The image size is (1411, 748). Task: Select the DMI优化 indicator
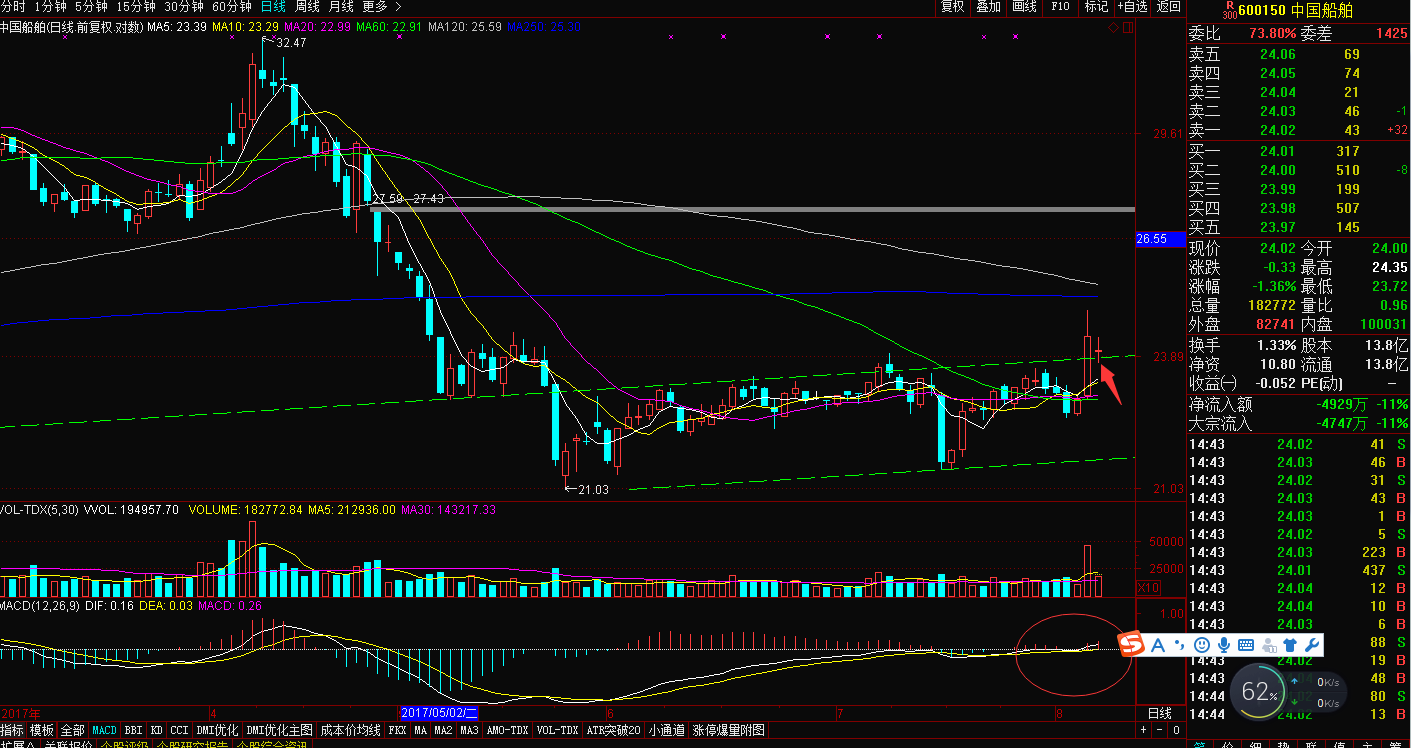218,731
